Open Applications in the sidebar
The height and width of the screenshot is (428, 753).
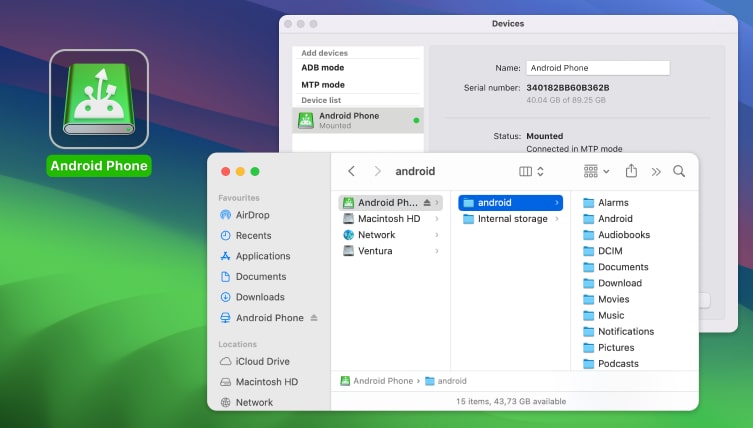(x=255, y=256)
